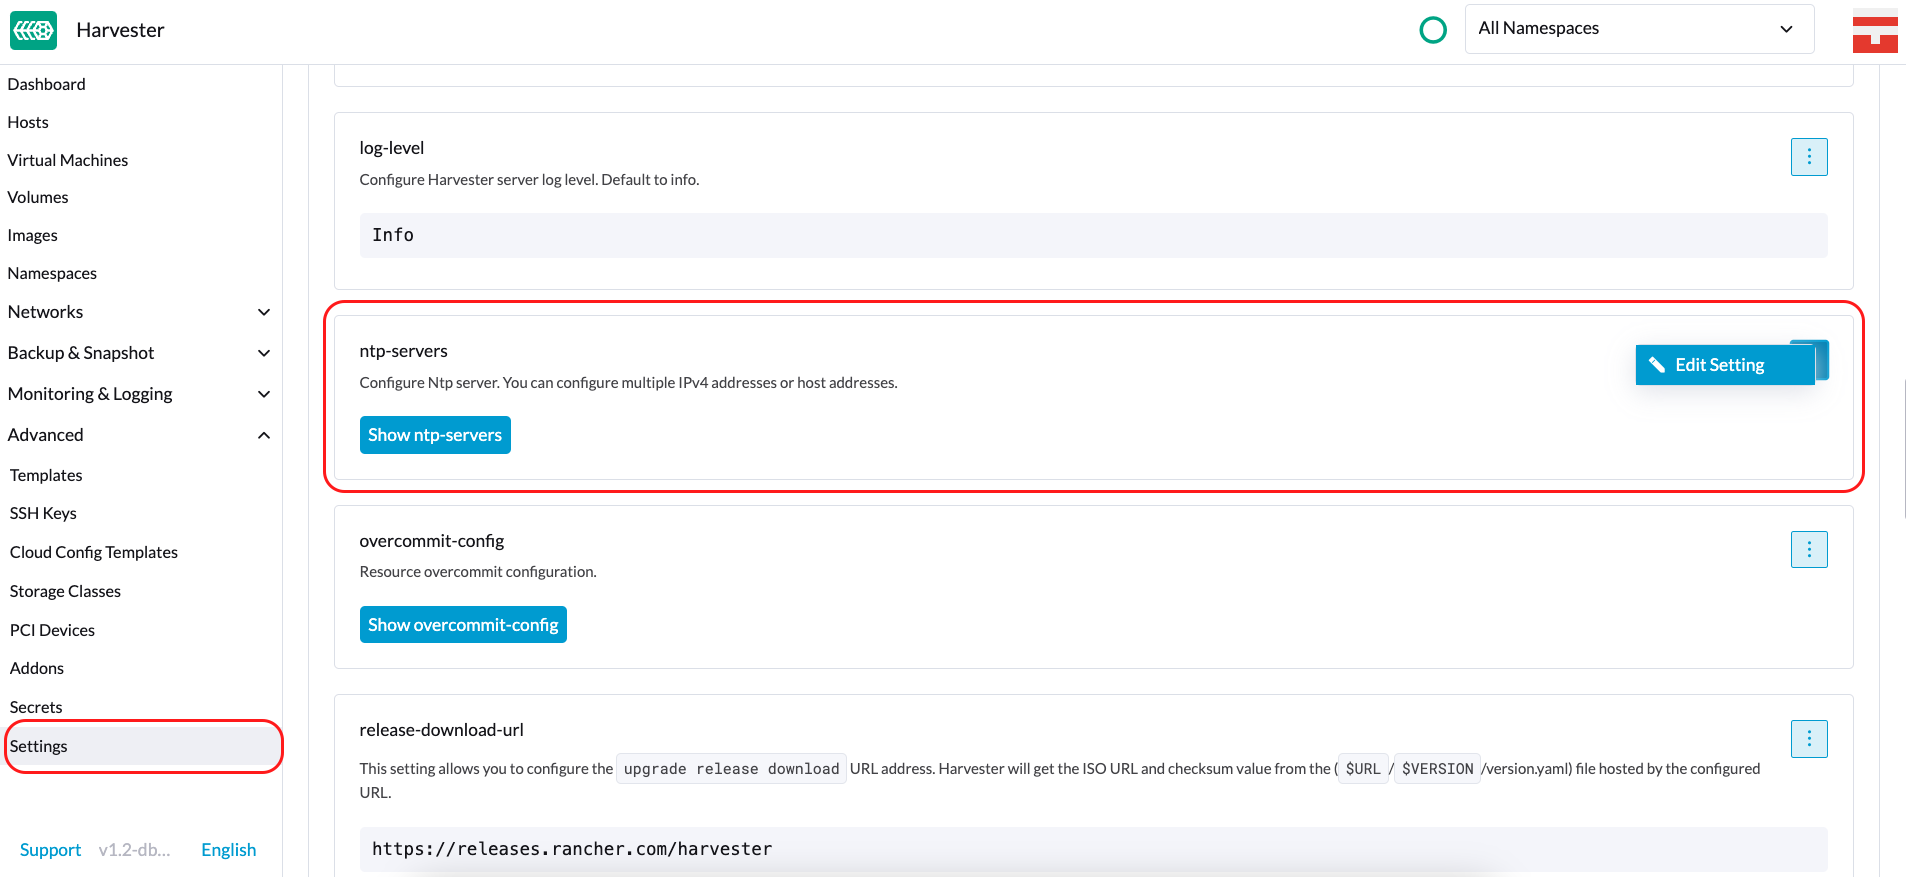Expand the Backup & Snapshot section
The height and width of the screenshot is (877, 1906).
(x=264, y=353)
